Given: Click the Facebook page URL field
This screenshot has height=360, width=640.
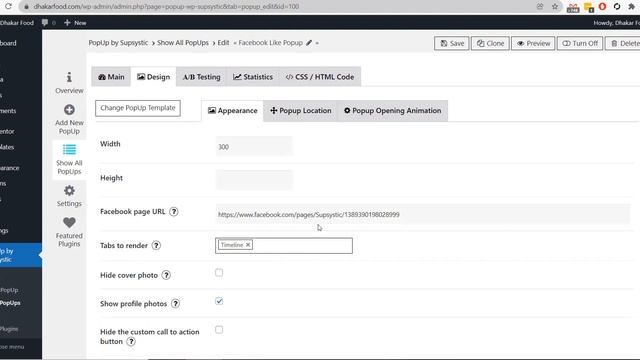Looking at the screenshot, I should (x=423, y=214).
